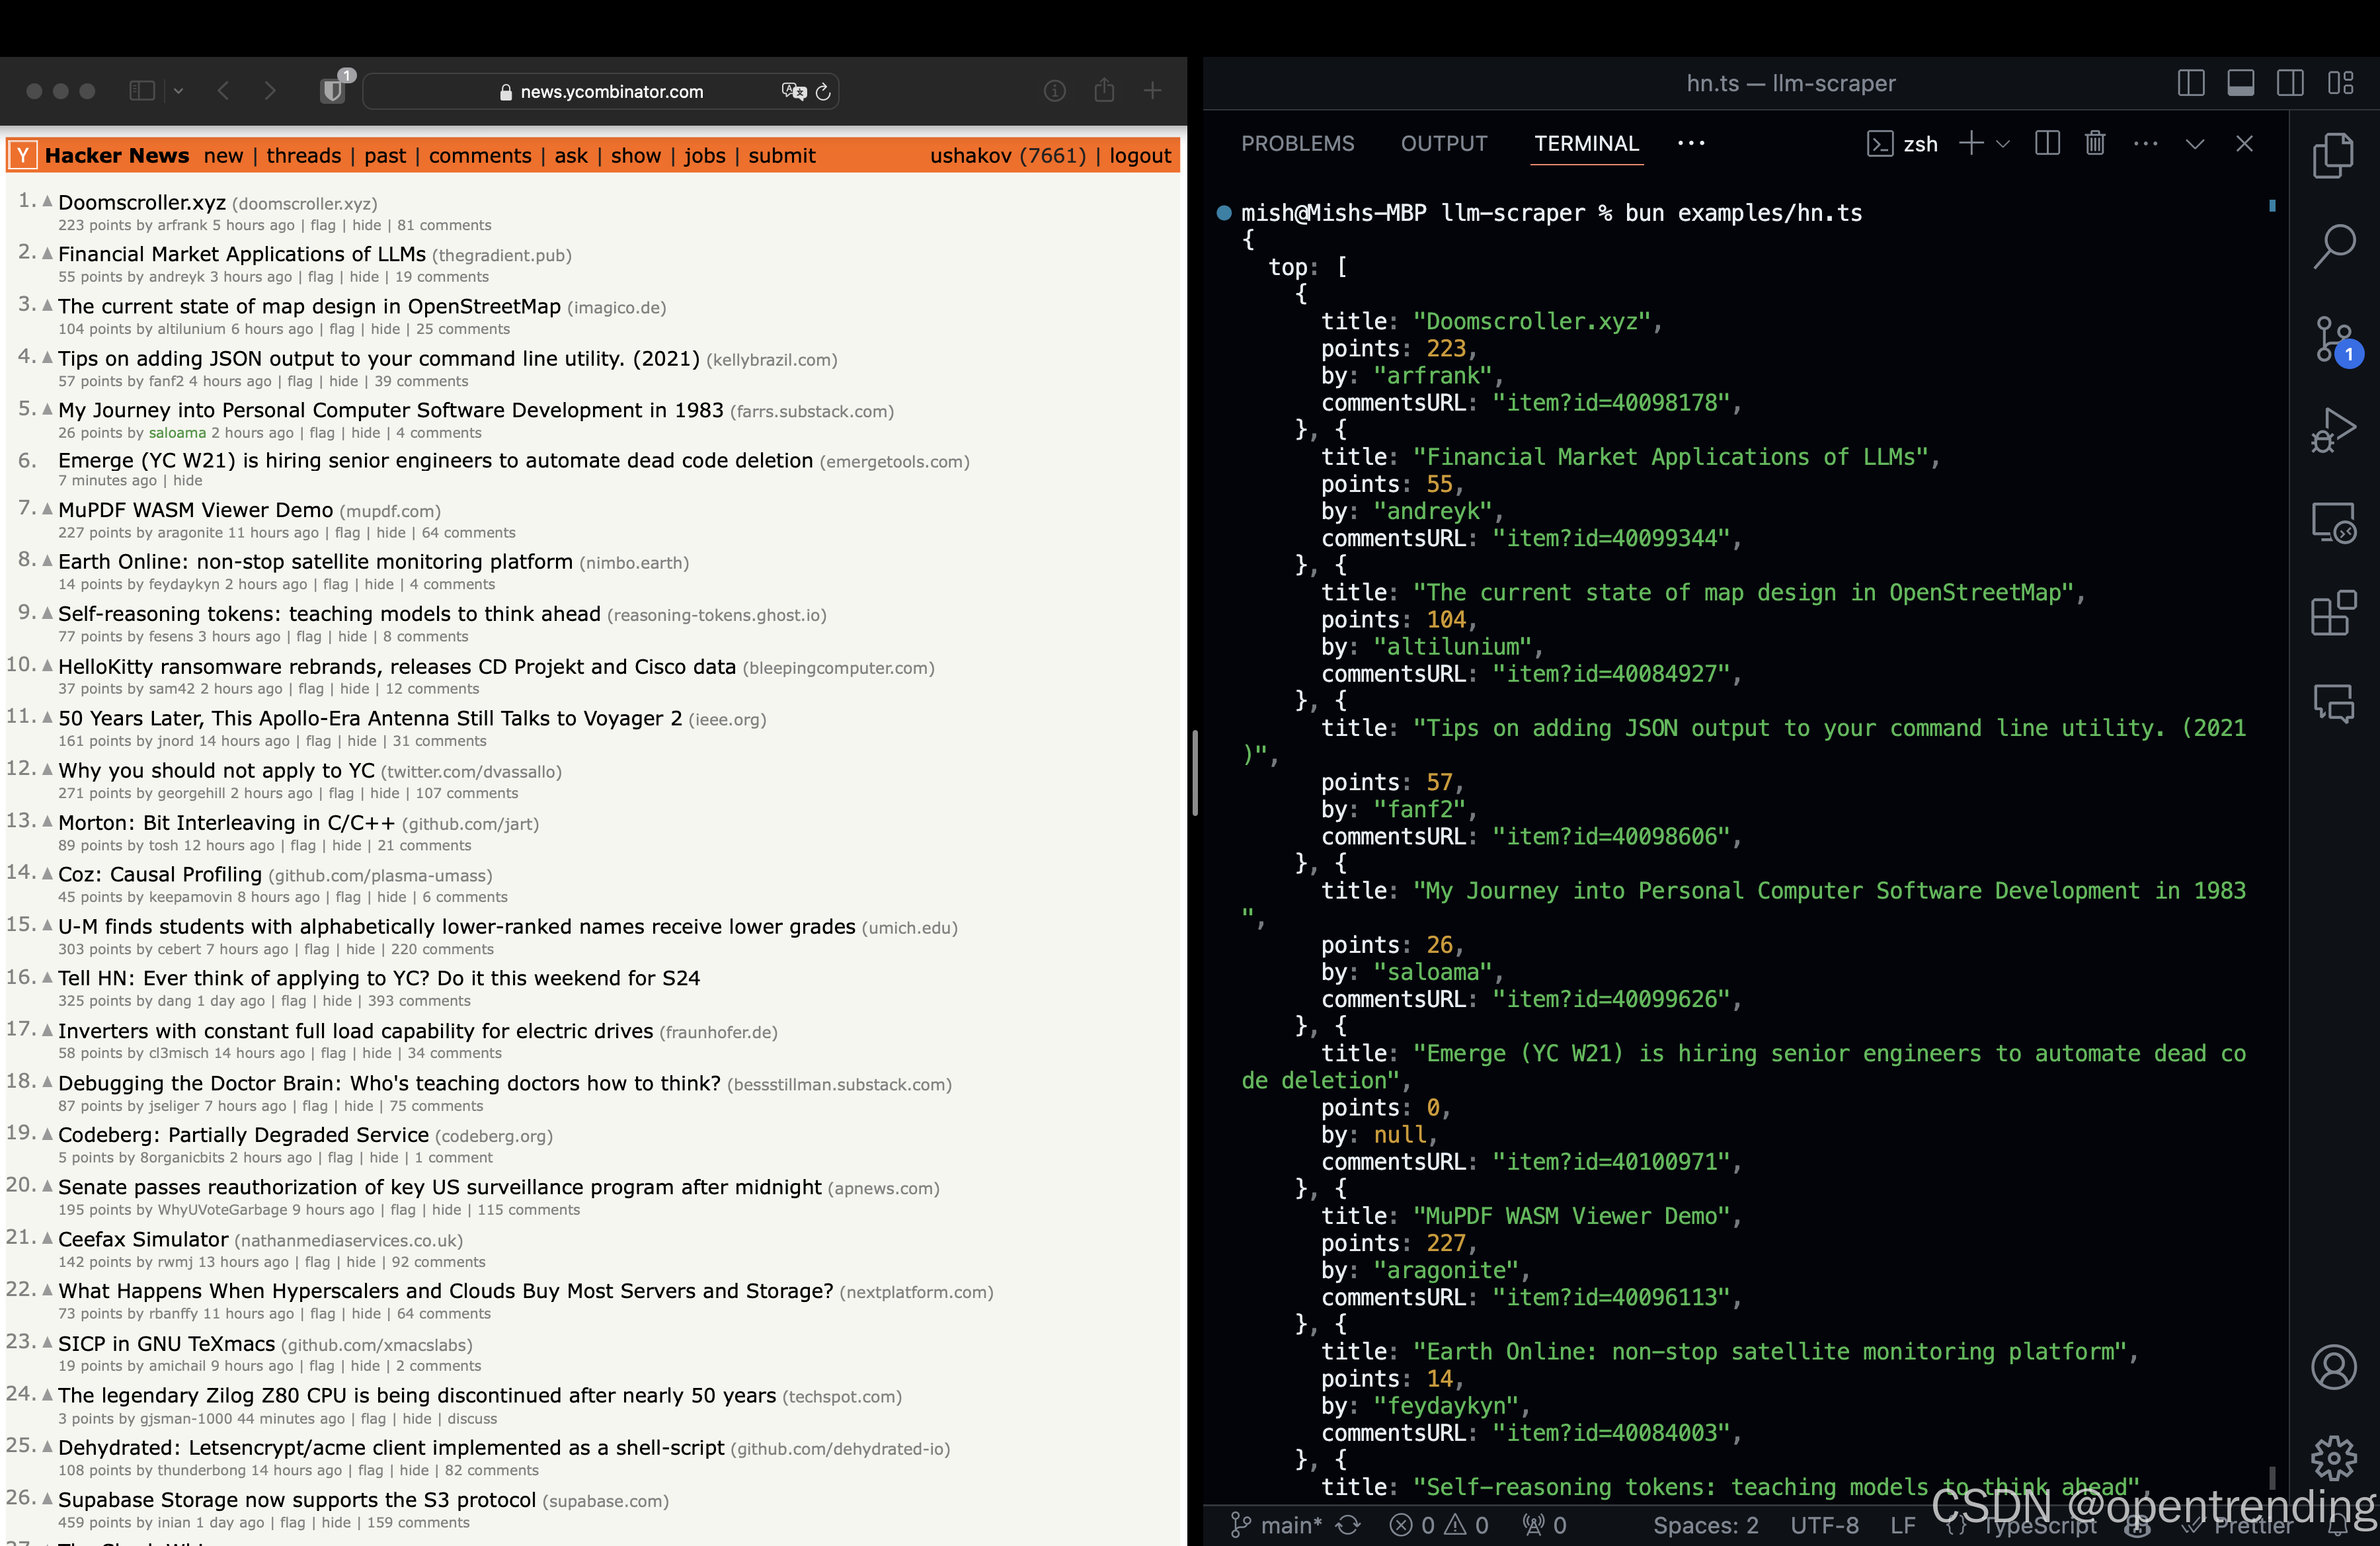Open the new terminal launch profile dropdown
2380x1546 pixels.
point(2003,144)
